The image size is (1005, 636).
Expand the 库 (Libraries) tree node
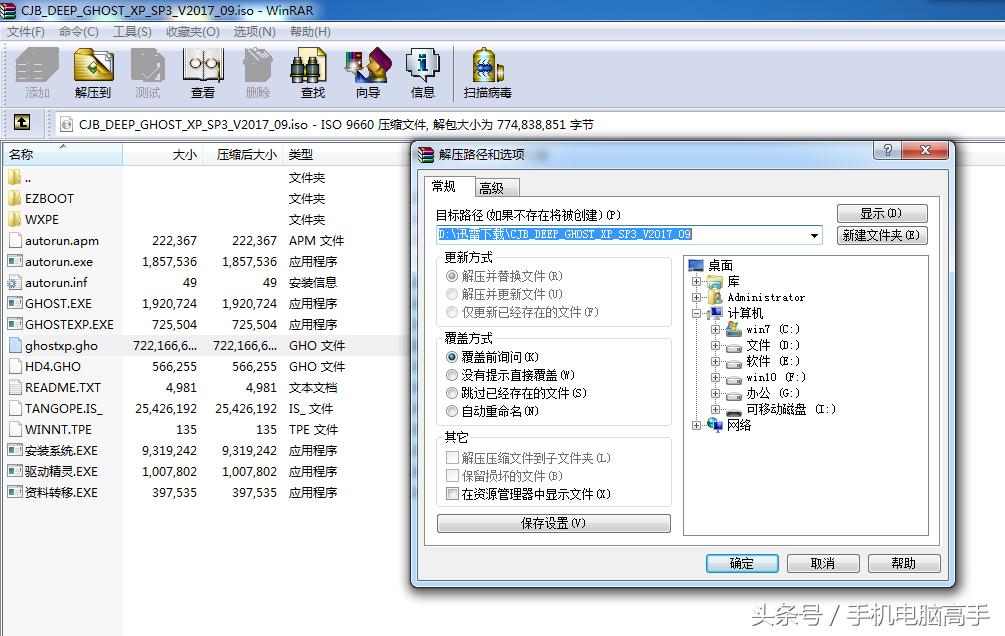[x=697, y=281]
